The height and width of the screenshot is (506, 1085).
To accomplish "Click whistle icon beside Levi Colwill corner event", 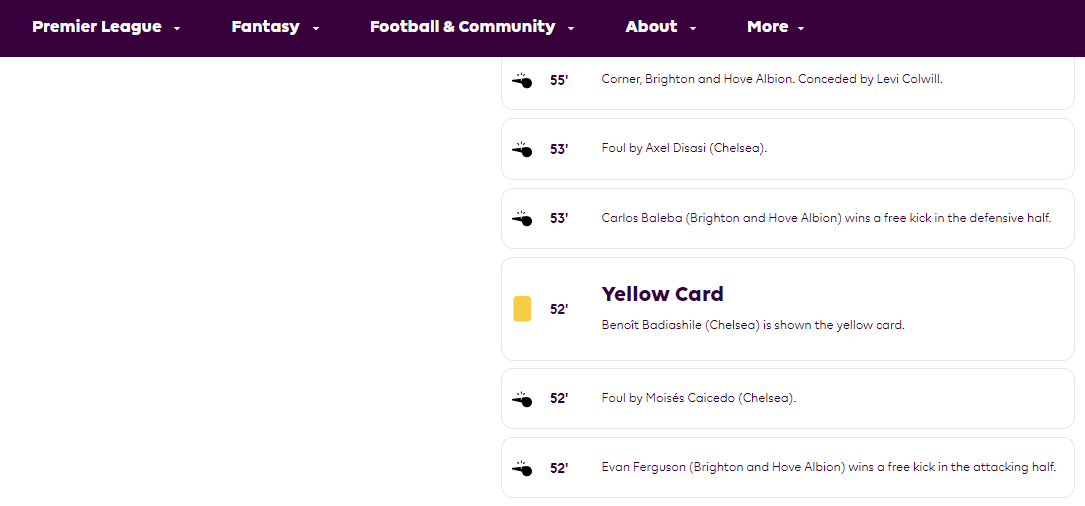I will 522,80.
